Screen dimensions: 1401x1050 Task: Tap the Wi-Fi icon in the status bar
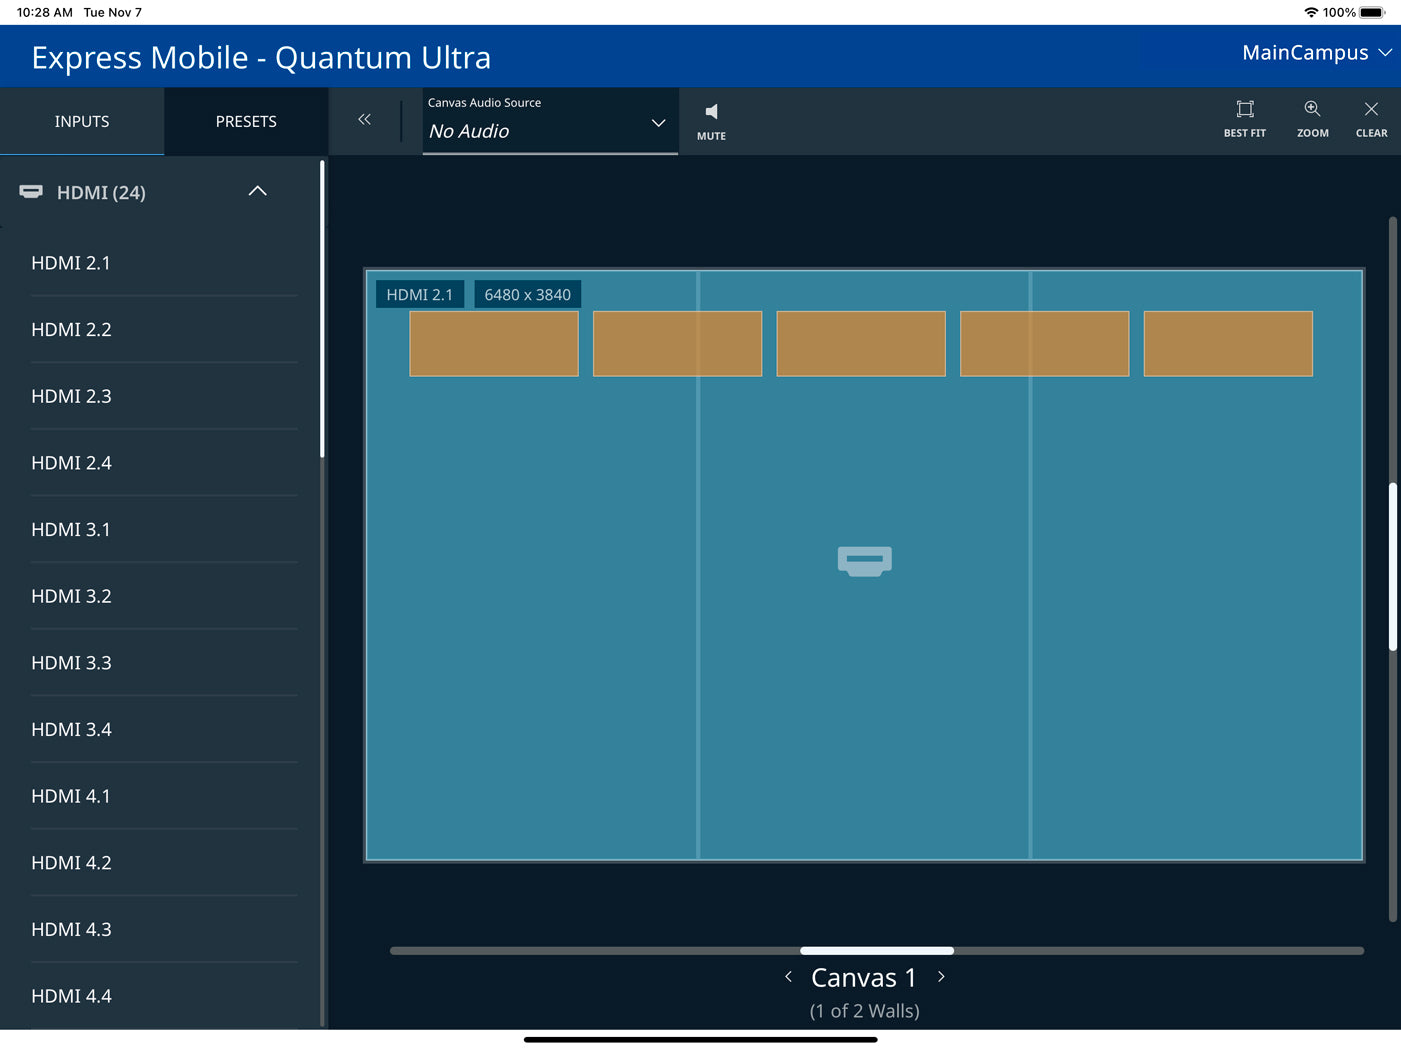click(1311, 12)
